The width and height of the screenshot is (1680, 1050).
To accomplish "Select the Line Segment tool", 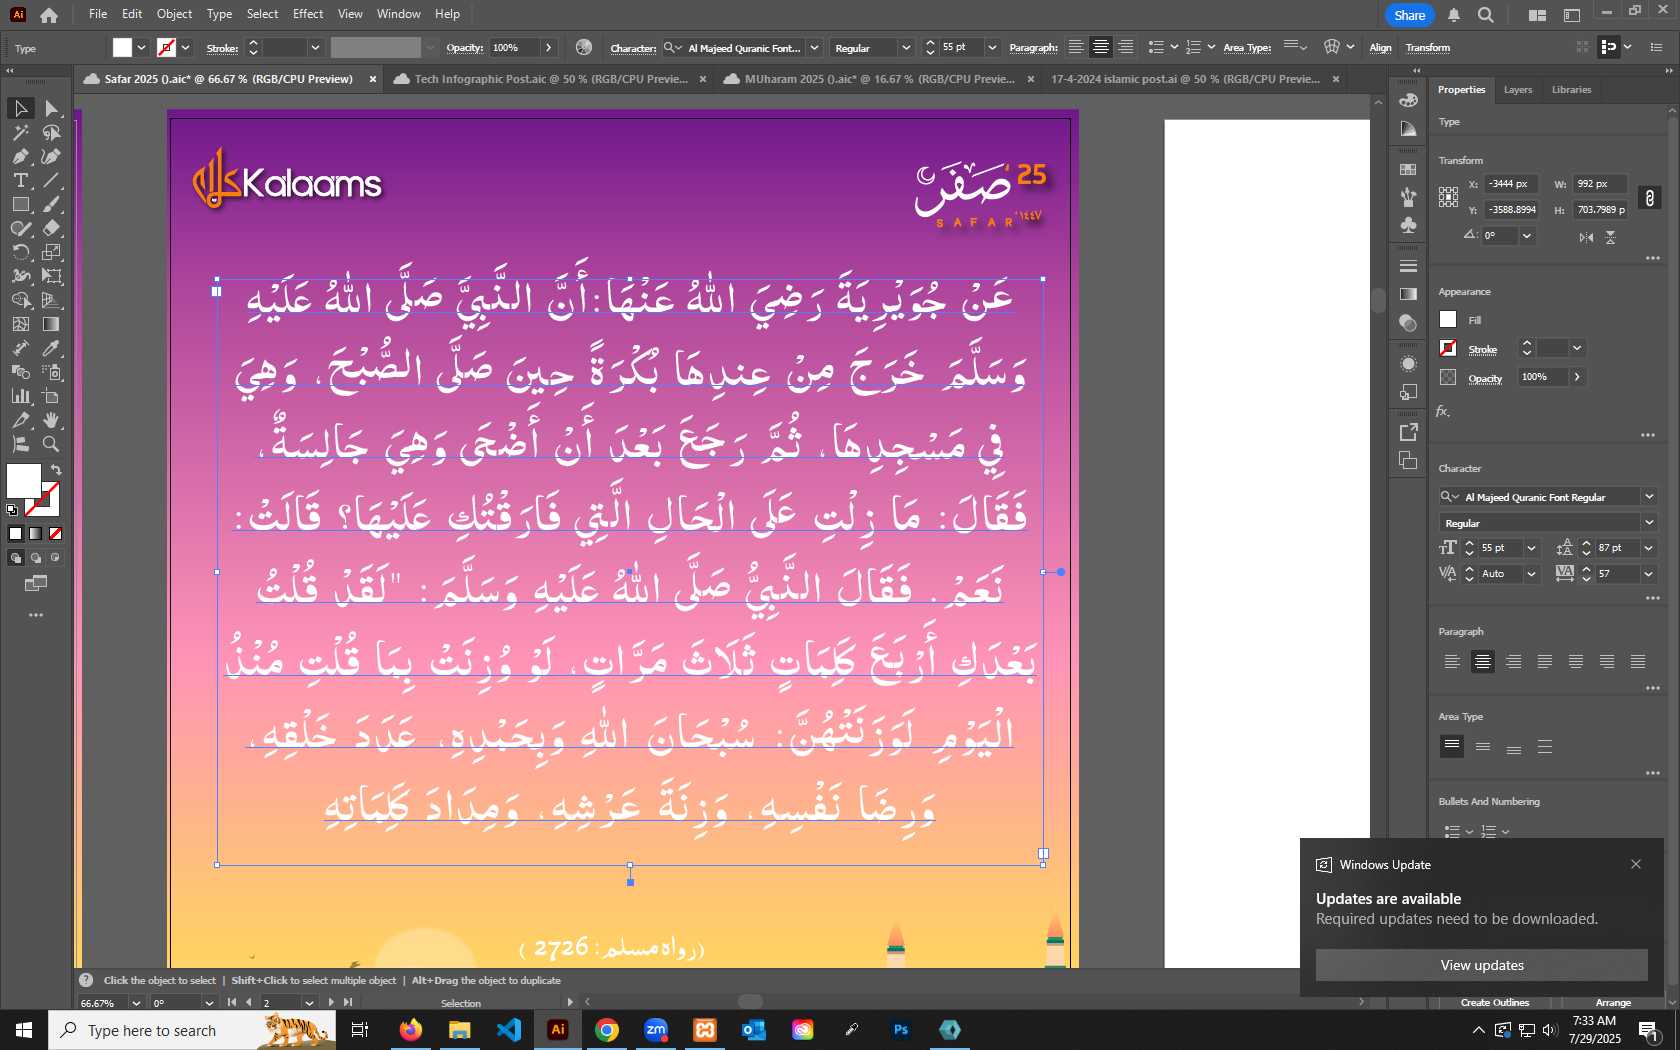I will (x=52, y=180).
